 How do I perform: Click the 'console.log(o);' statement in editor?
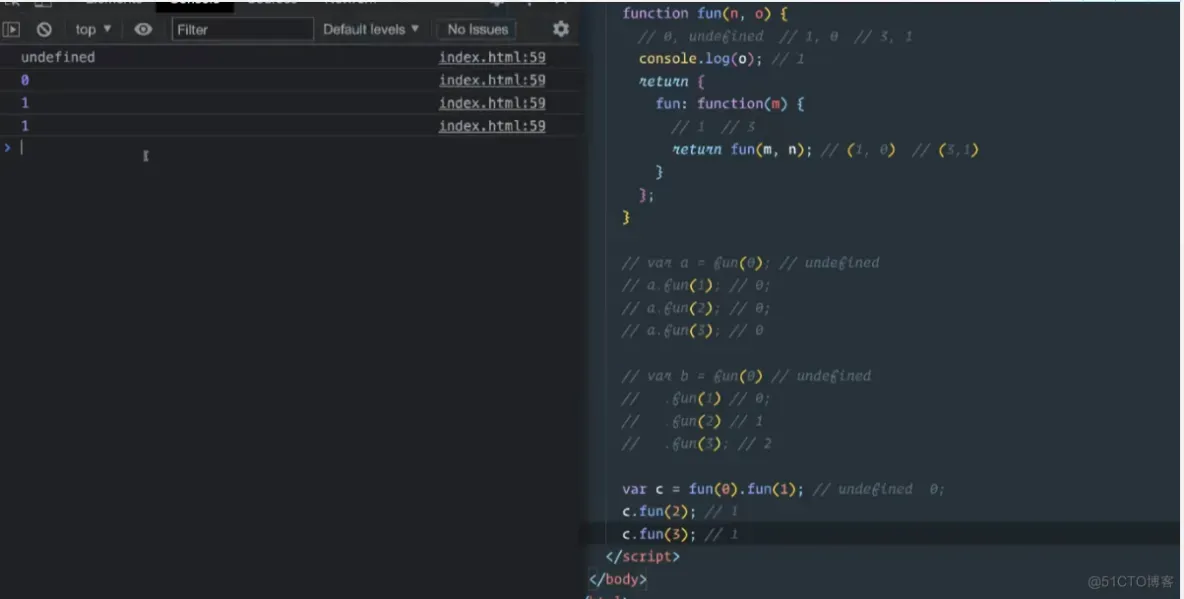[700, 59]
